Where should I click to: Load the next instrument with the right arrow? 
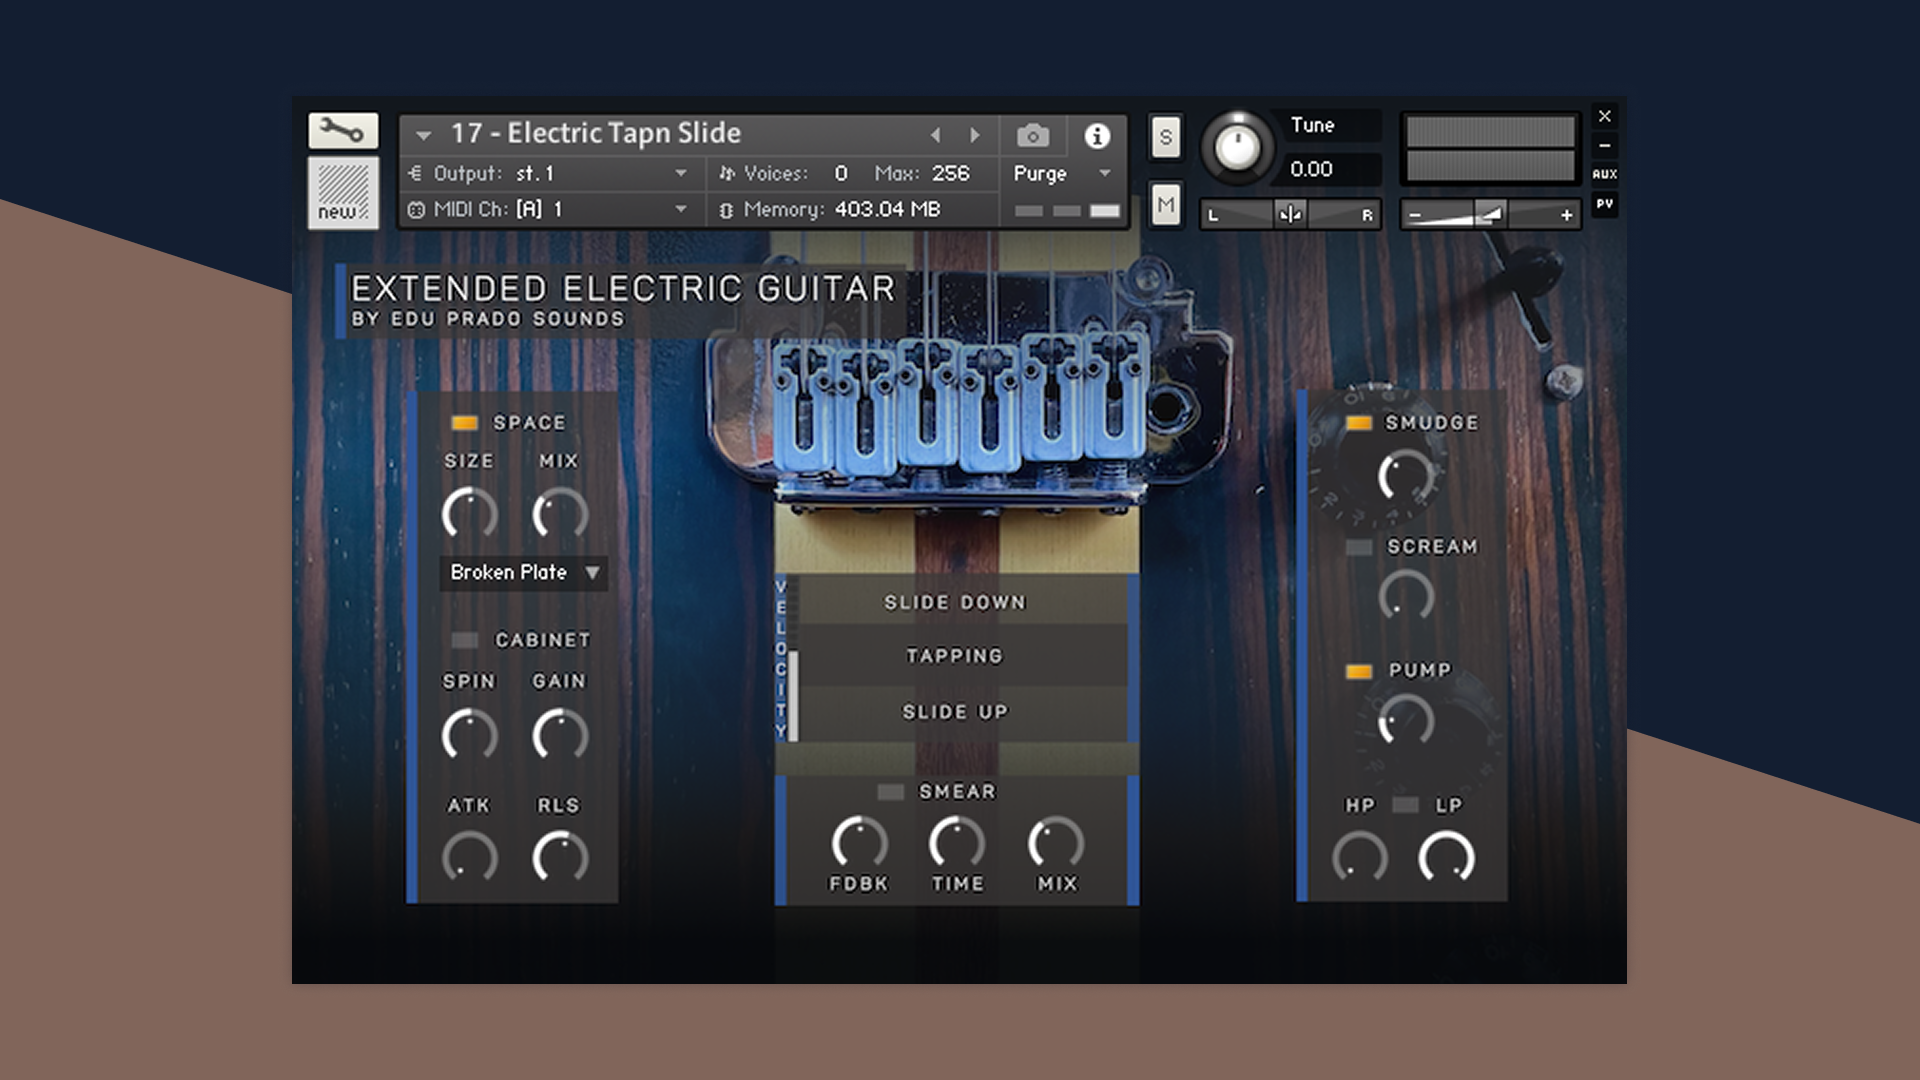pyautogui.click(x=975, y=133)
